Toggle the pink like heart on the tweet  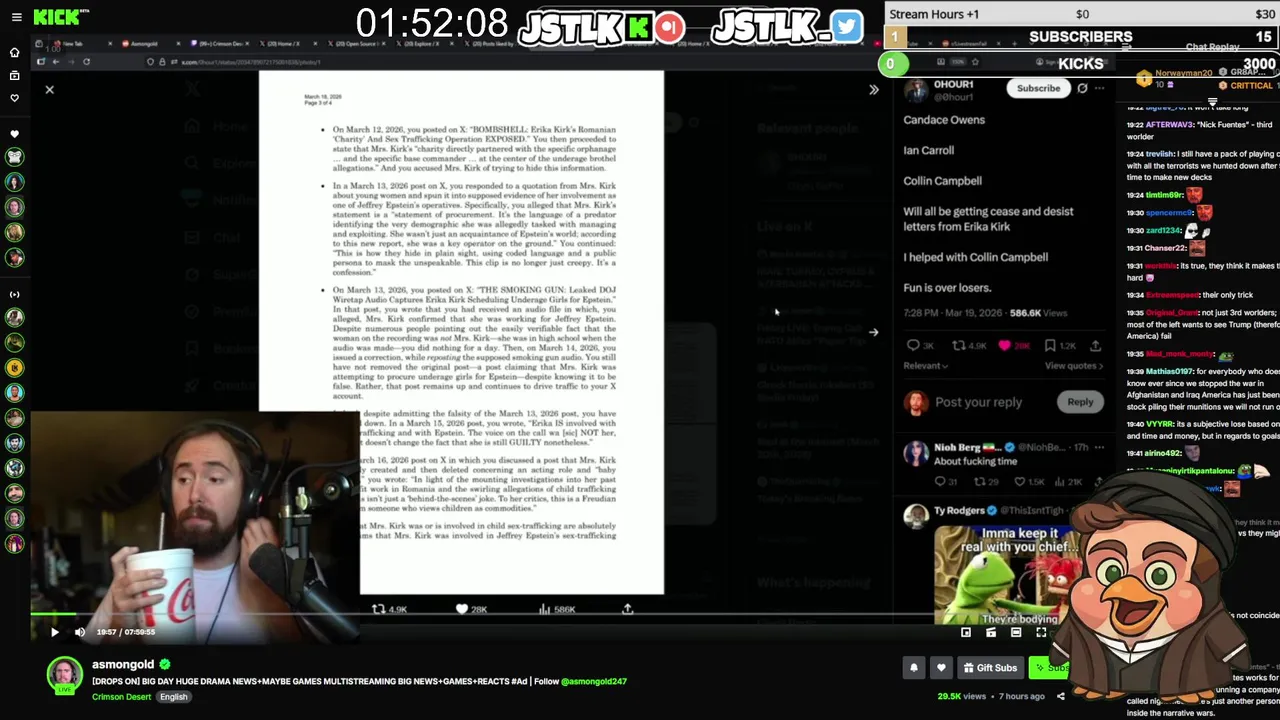(x=1004, y=346)
